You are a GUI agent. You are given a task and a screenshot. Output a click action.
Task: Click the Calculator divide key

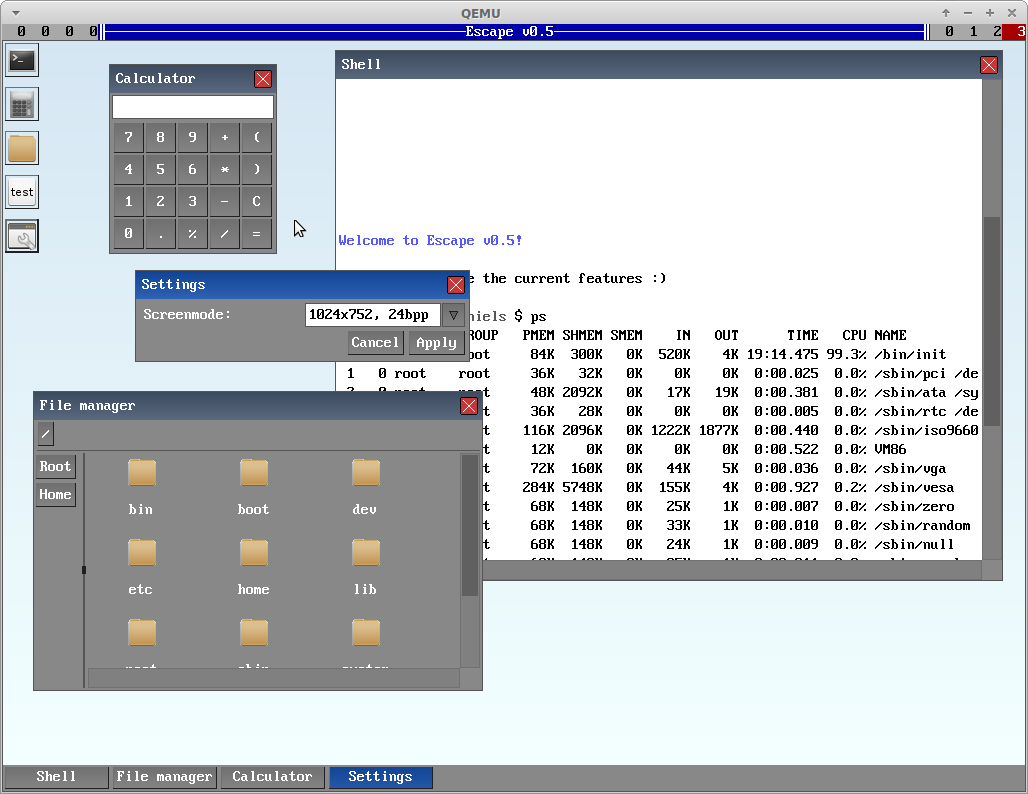pyautogui.click(x=224, y=233)
